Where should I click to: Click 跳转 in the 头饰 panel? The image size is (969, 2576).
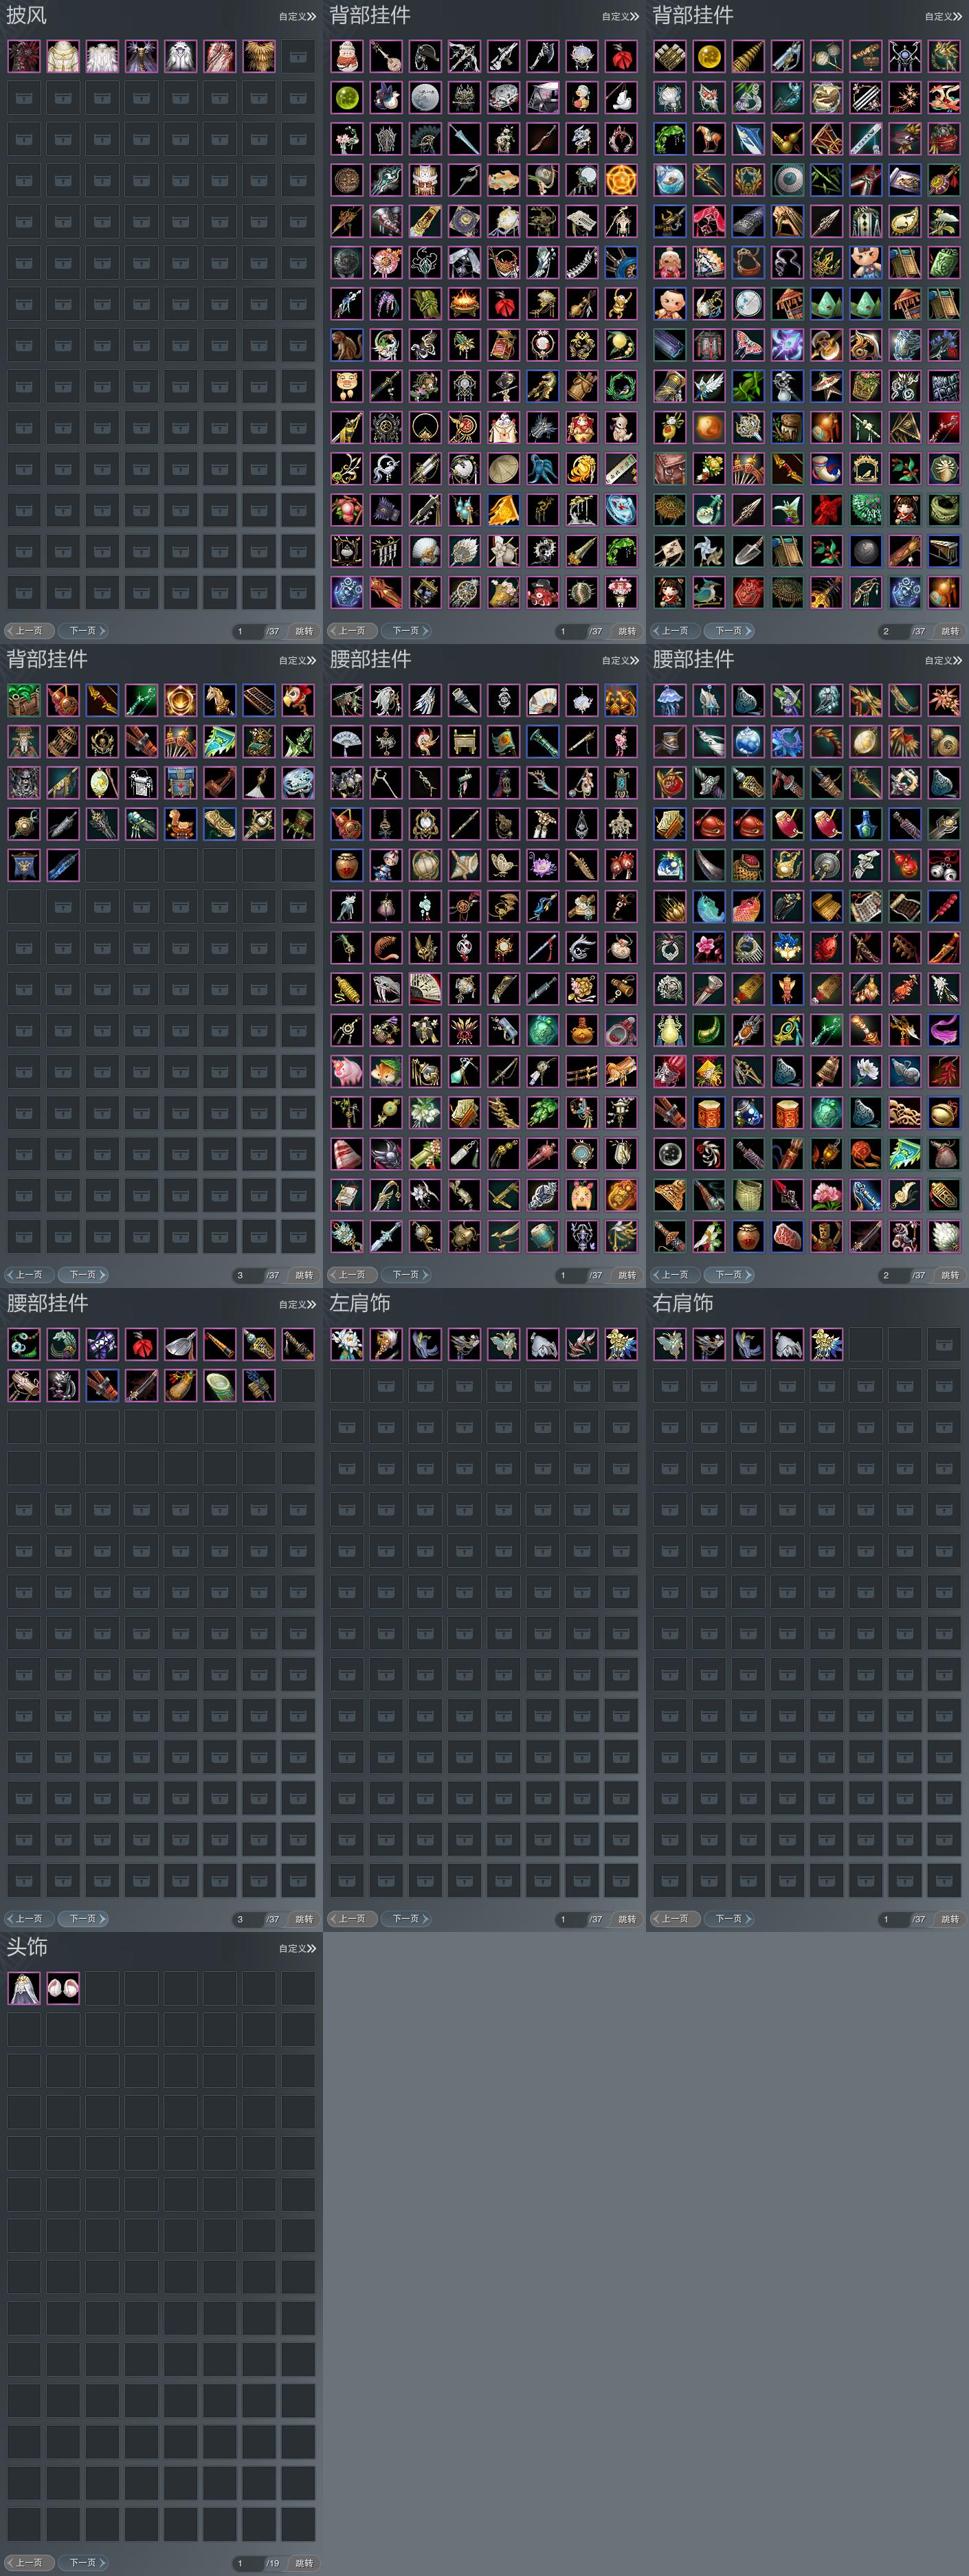coord(304,2563)
